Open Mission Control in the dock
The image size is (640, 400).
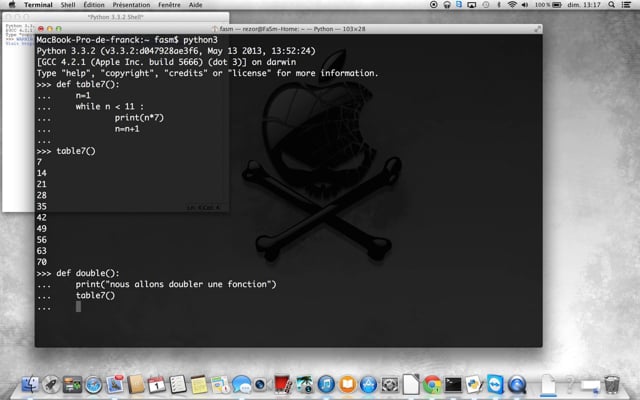(x=72, y=384)
